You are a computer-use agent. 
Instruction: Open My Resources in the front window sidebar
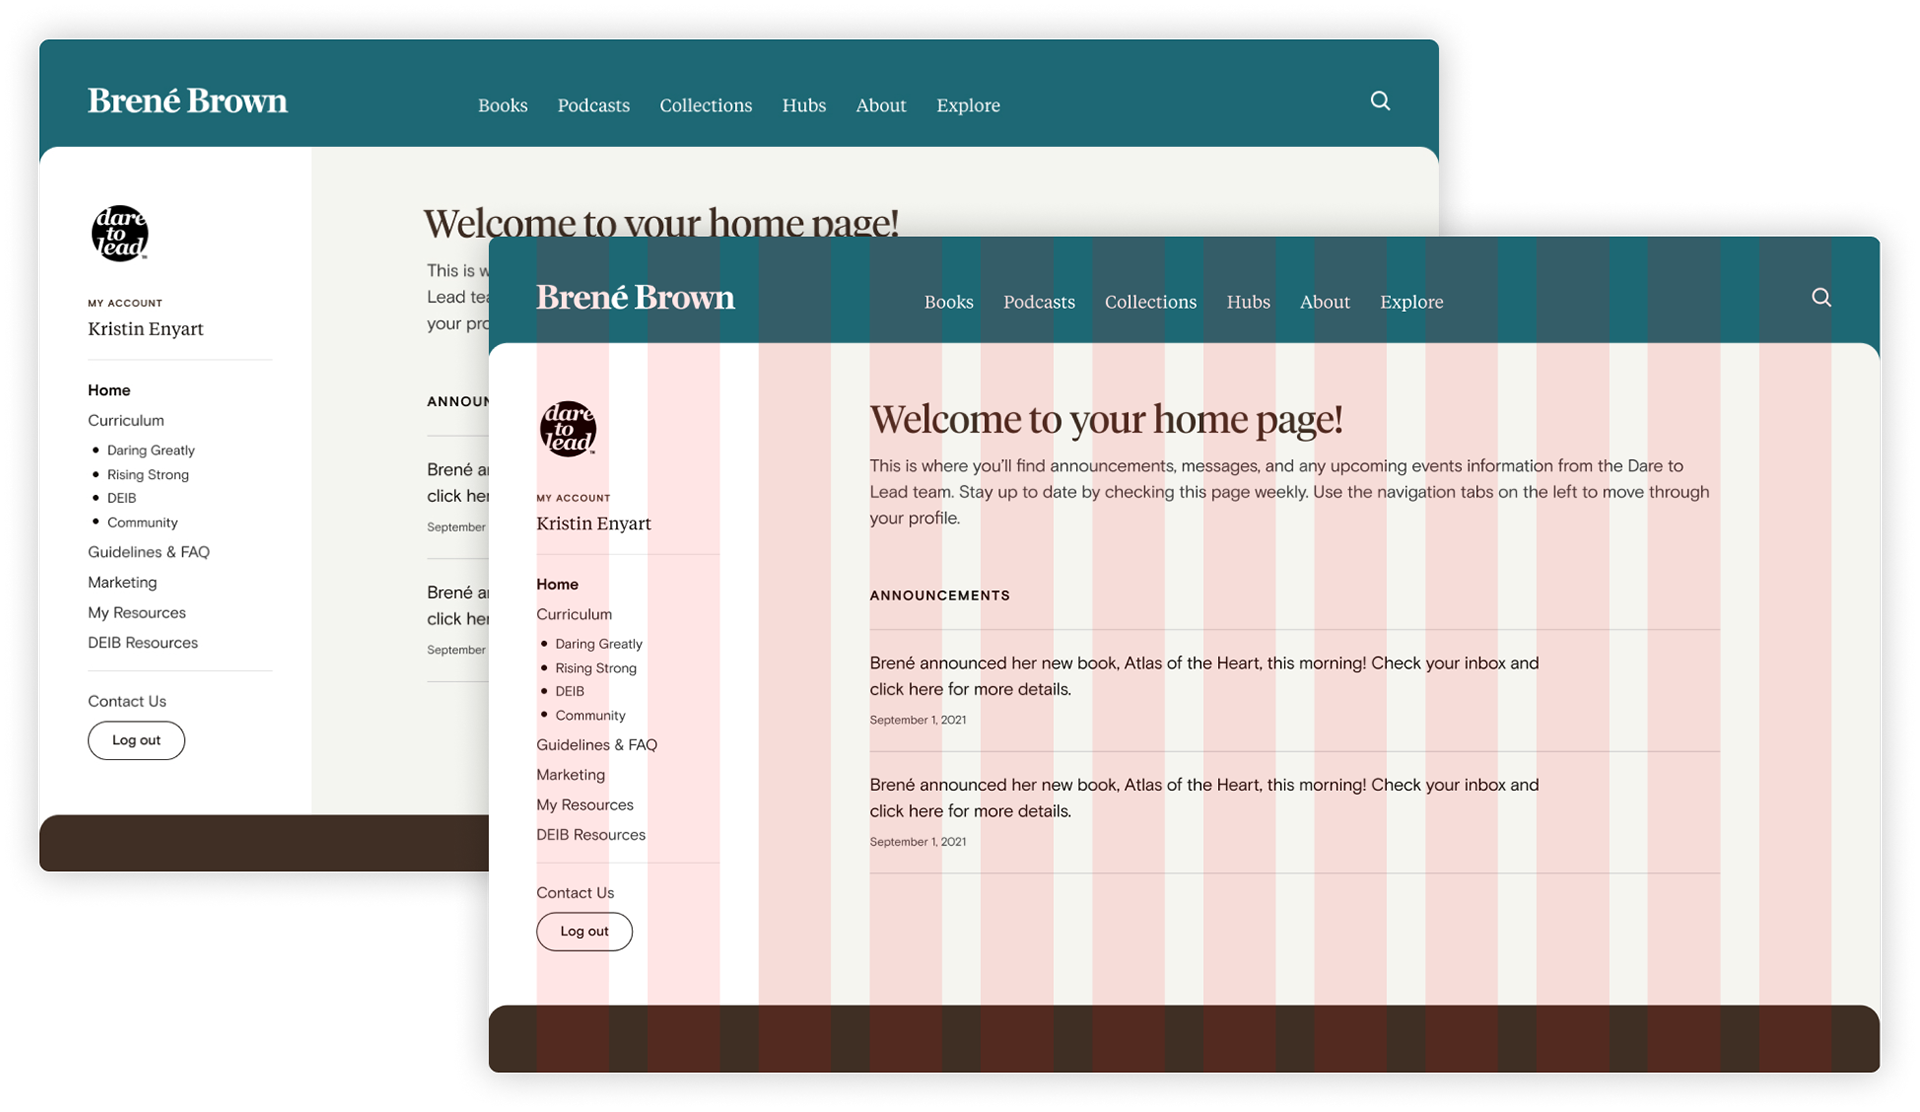(584, 805)
